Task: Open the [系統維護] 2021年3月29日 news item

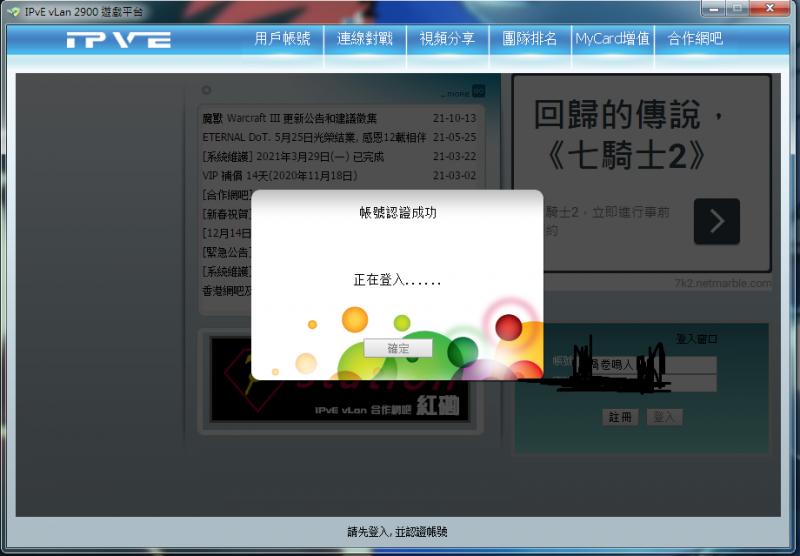Action: coord(293,157)
